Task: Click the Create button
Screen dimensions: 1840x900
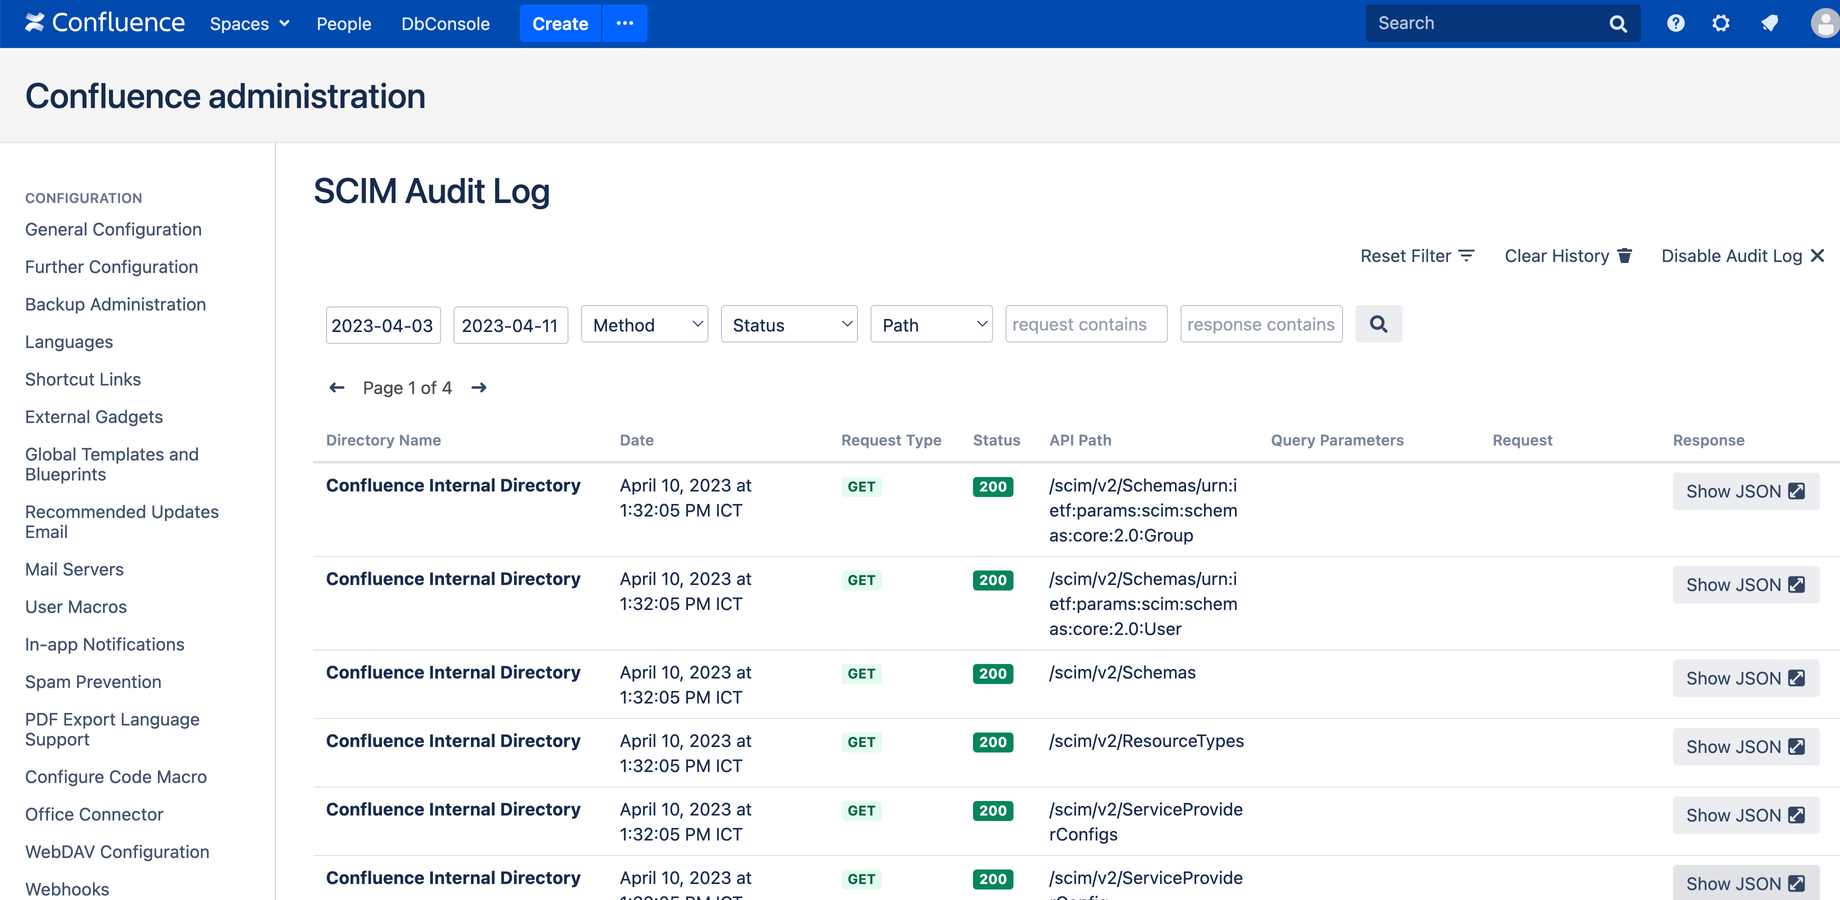Action: point(560,23)
